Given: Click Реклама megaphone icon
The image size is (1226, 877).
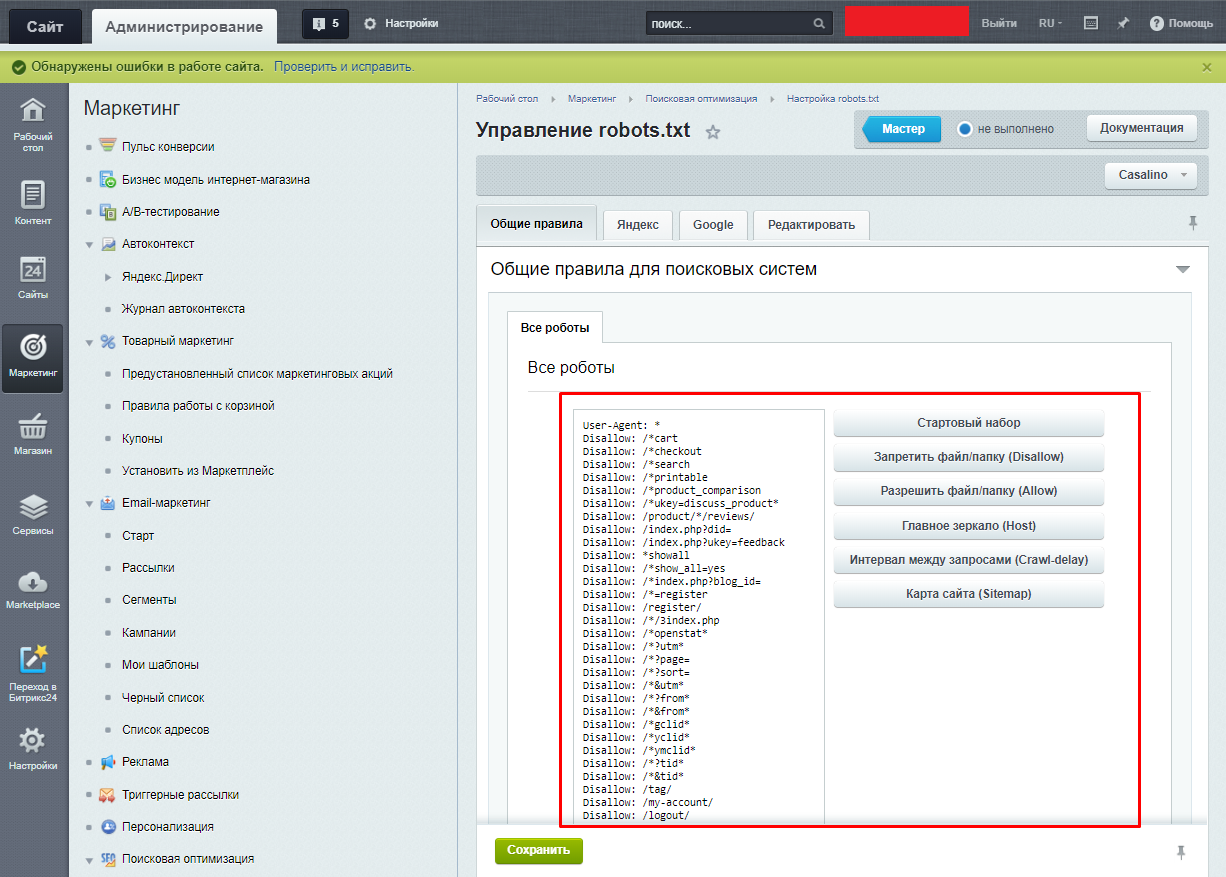Looking at the screenshot, I should (x=107, y=762).
